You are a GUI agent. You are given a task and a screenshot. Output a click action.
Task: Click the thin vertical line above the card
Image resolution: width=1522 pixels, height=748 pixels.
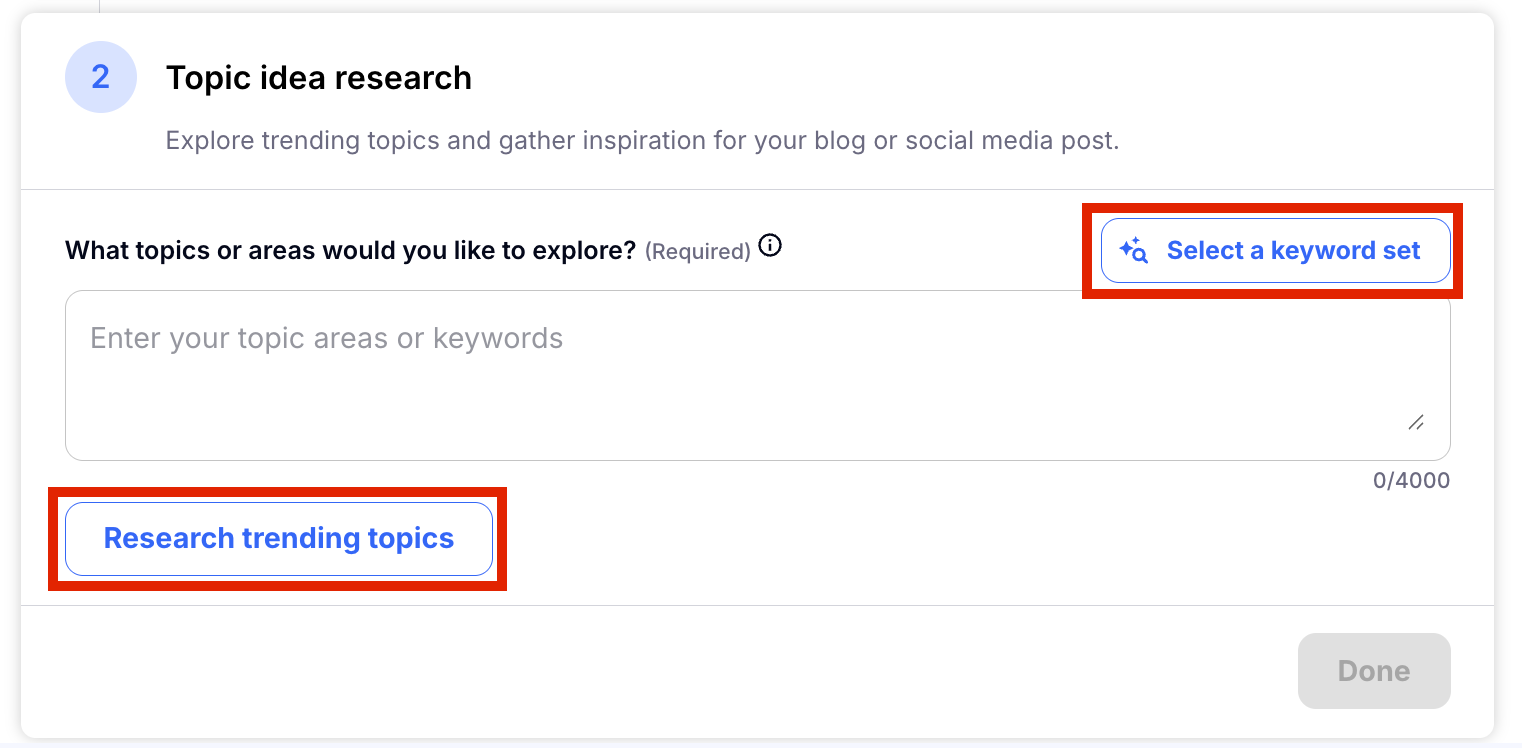pyautogui.click(x=100, y=6)
